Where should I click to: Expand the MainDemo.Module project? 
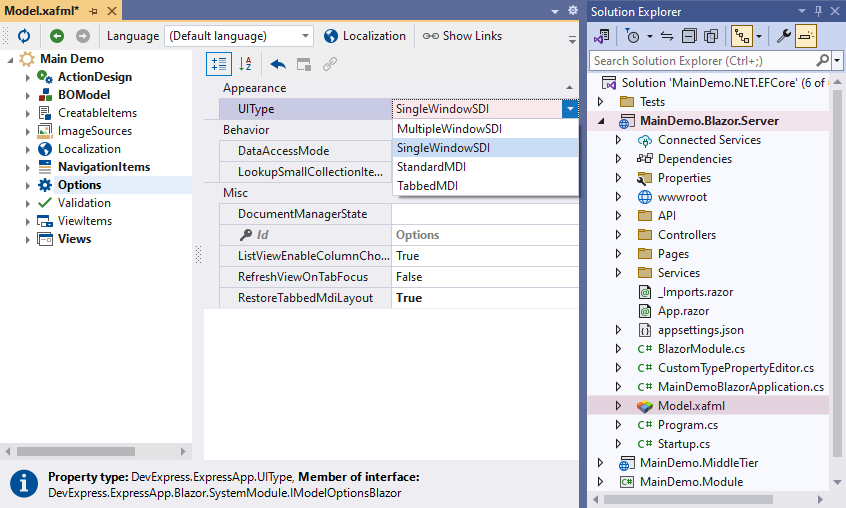coord(601,482)
